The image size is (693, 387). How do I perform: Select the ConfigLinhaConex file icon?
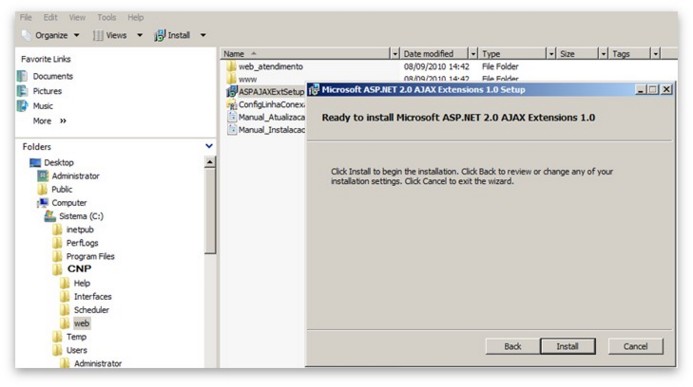(x=232, y=105)
